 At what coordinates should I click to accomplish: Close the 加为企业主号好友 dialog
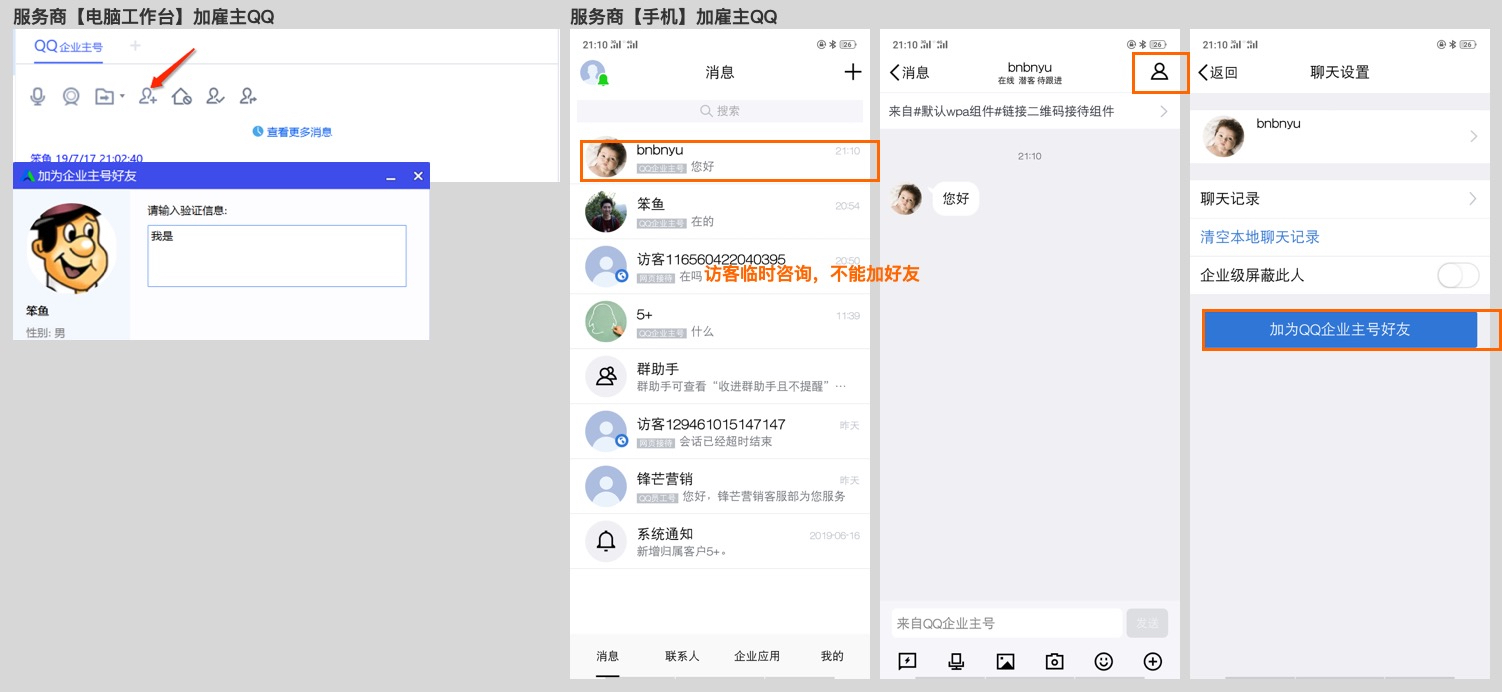(x=418, y=176)
